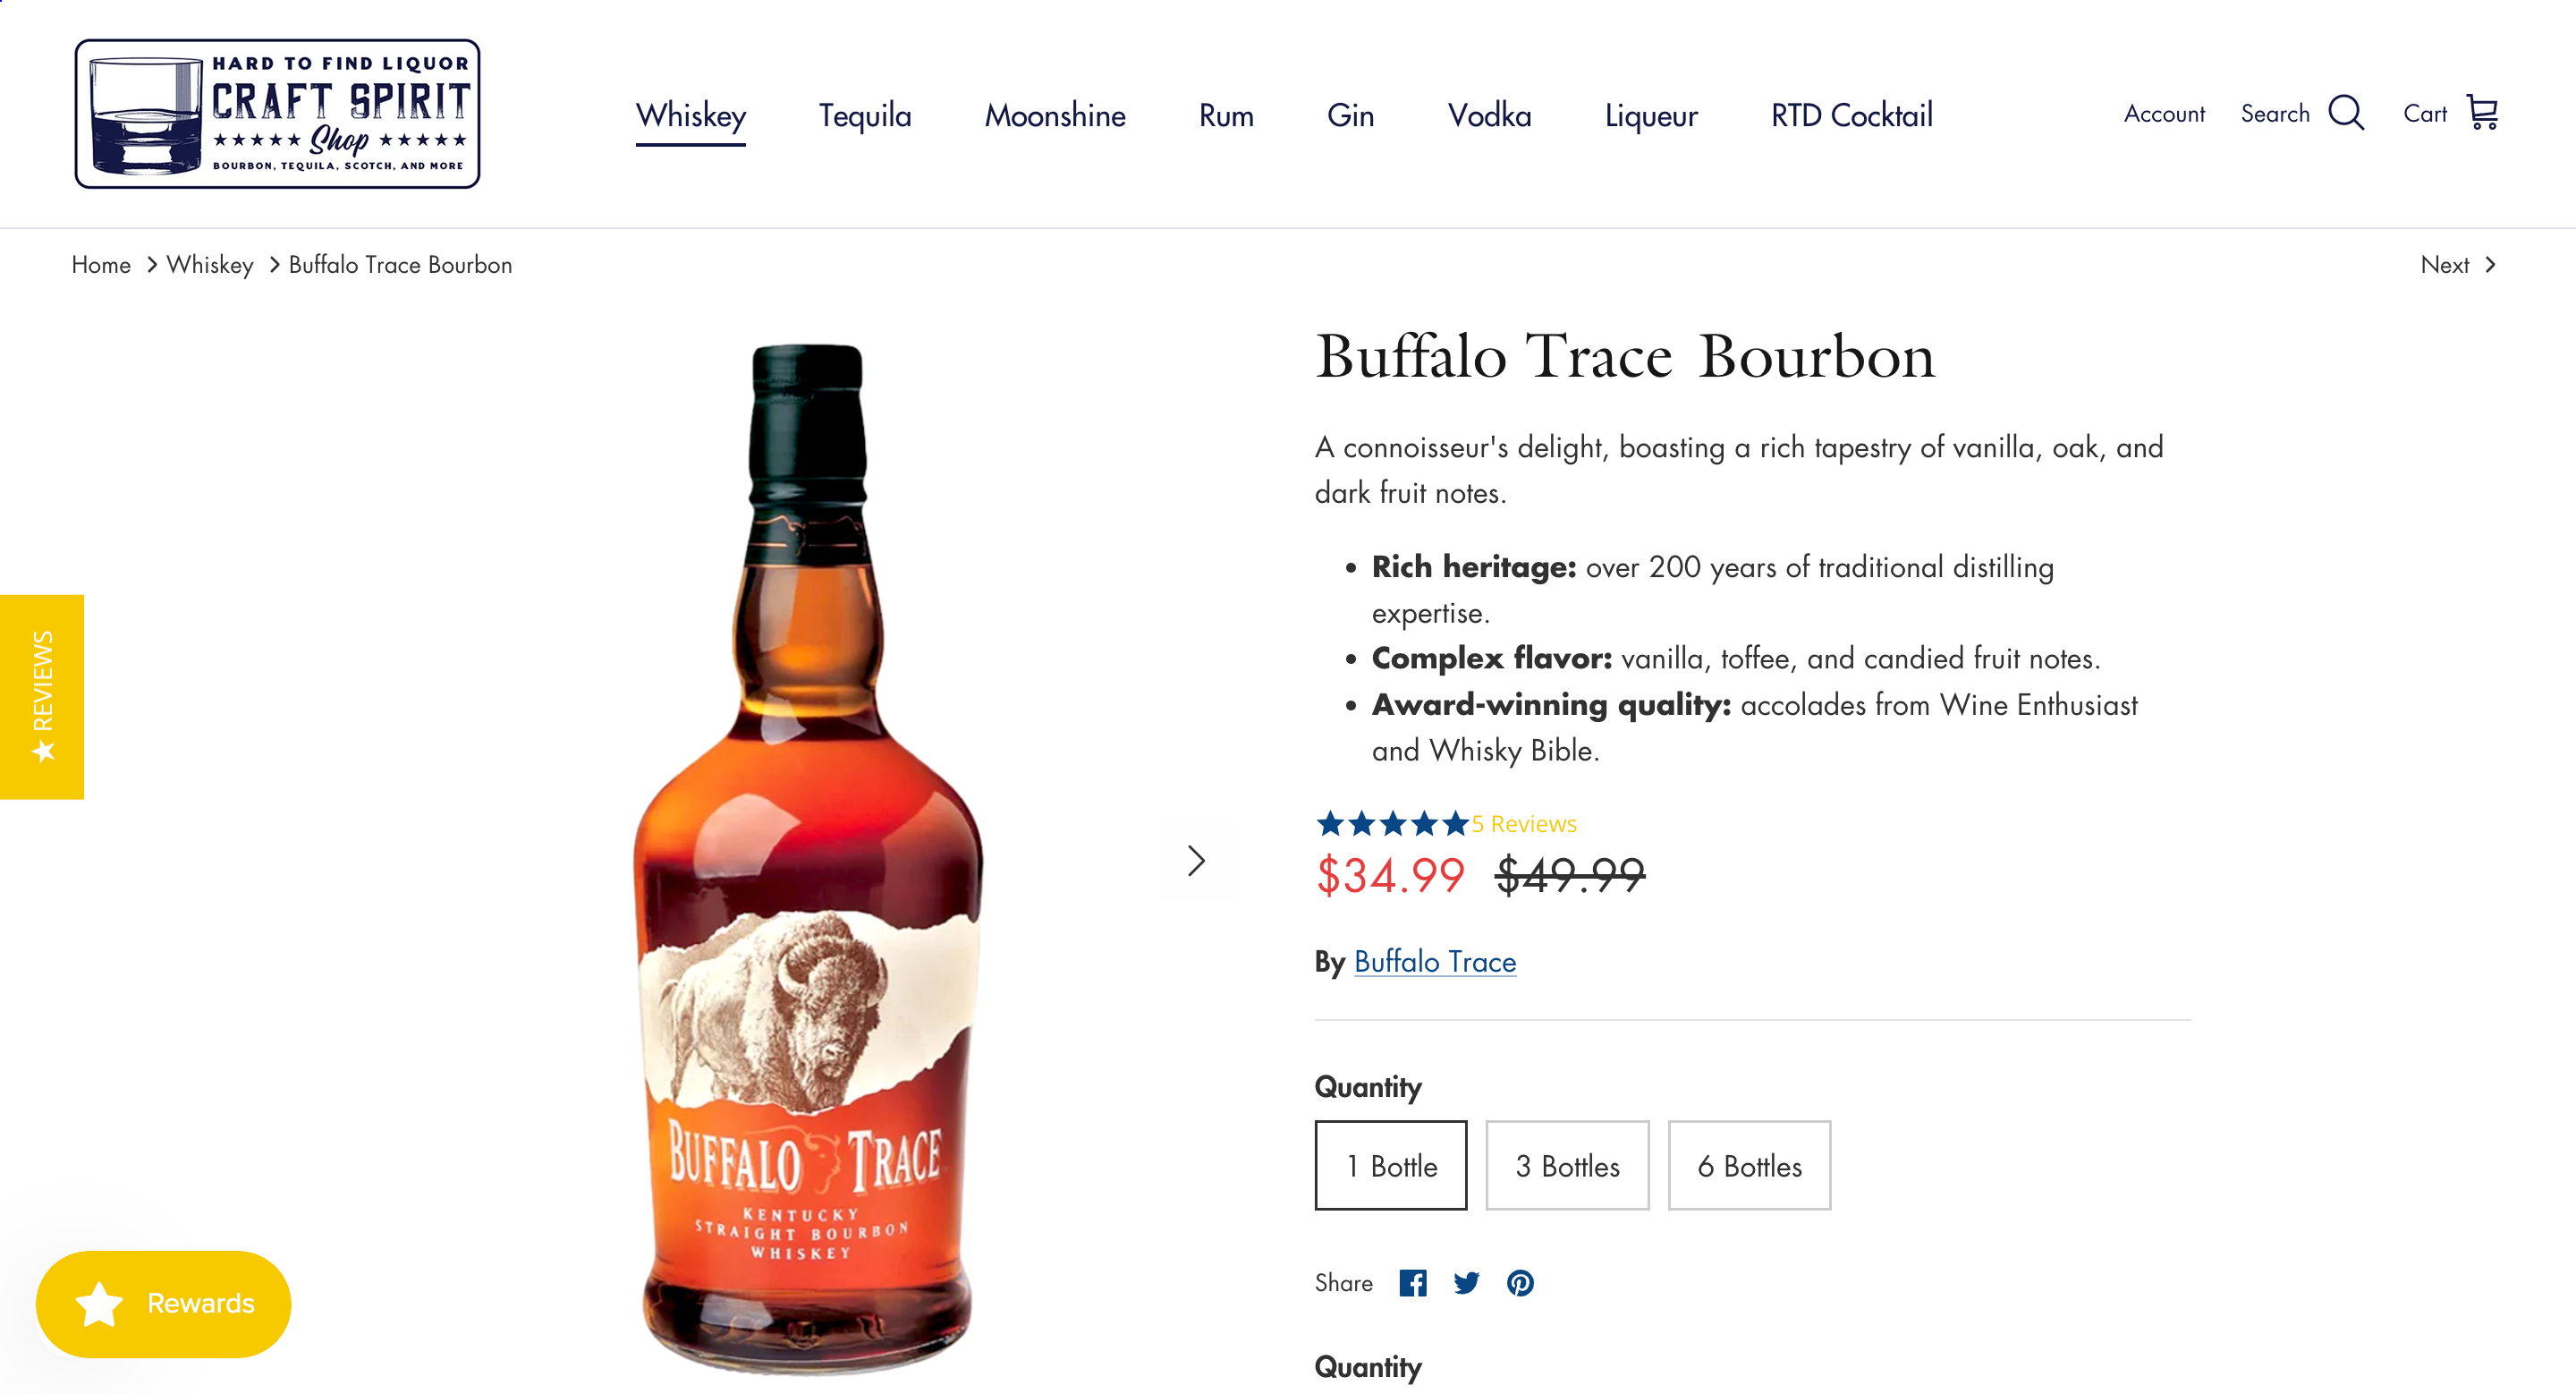This screenshot has width=2576, height=1394.
Task: Share product on Facebook
Action: point(1412,1283)
